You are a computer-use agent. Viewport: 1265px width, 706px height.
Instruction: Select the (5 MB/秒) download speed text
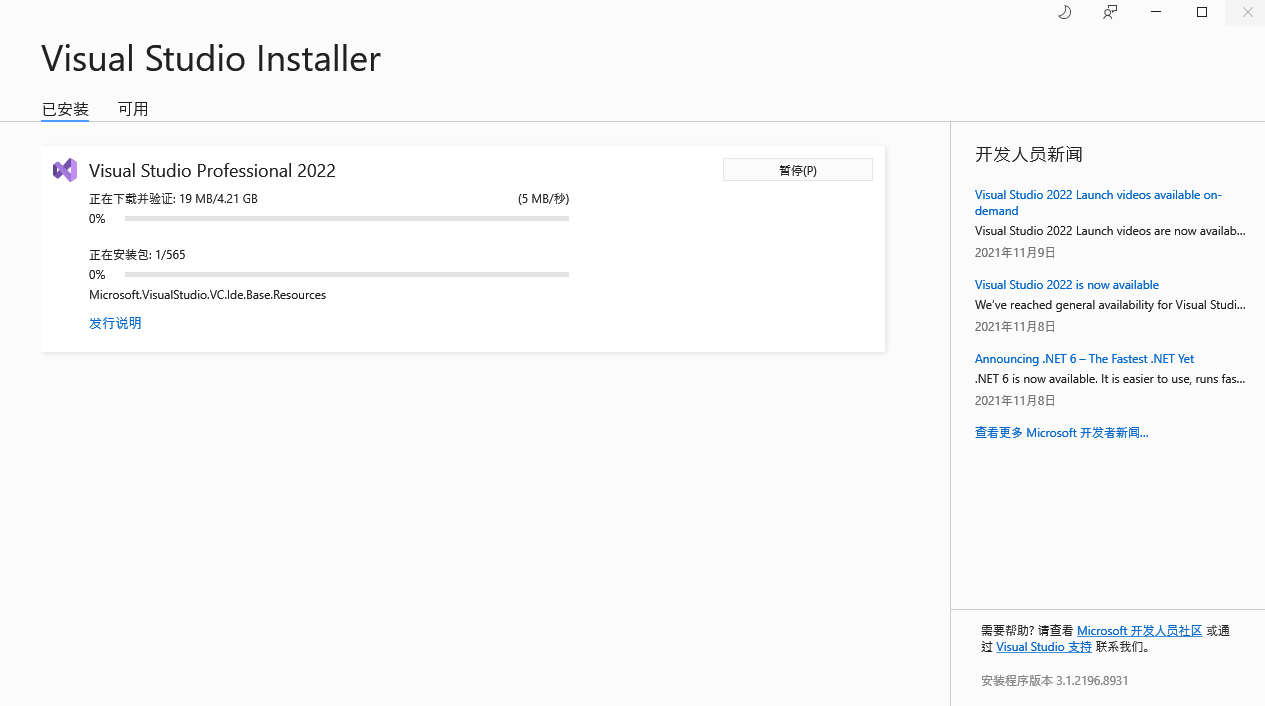(543, 198)
